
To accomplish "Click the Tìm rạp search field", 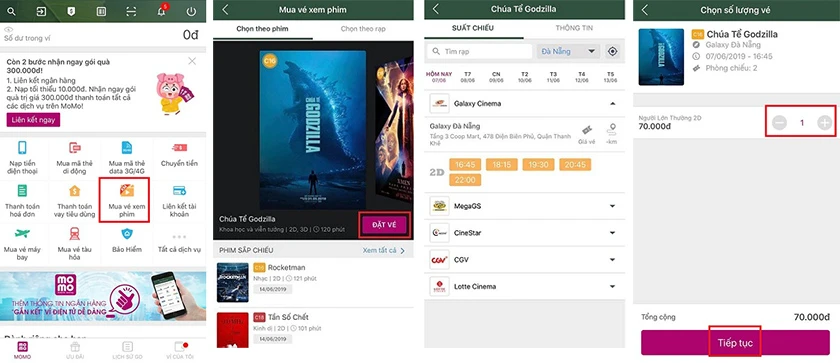I will (x=479, y=51).
